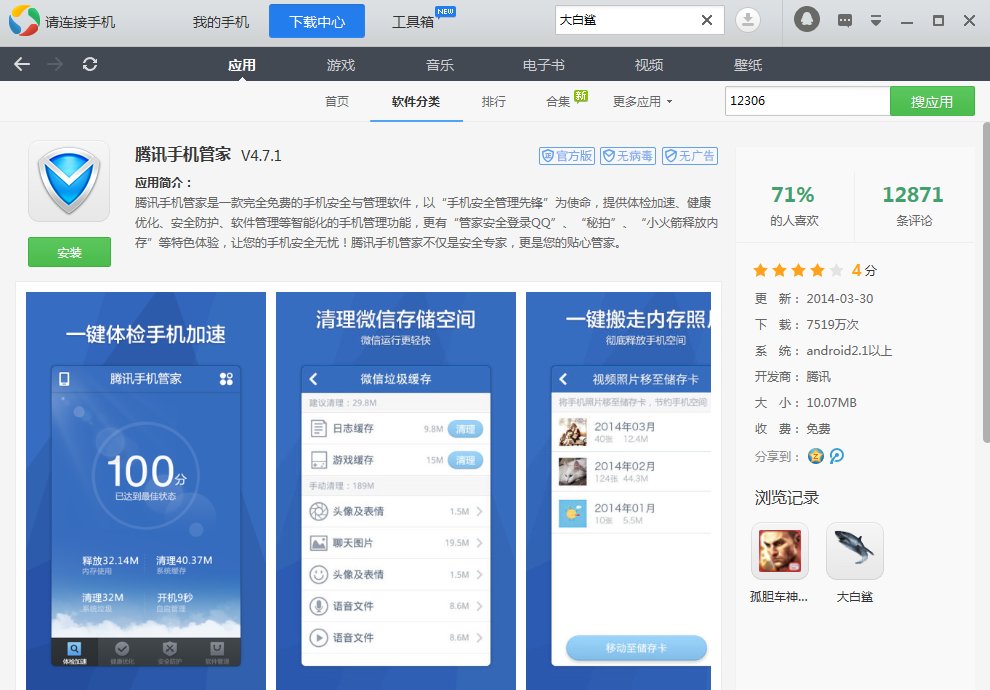Go back using the back arrow
The image size is (990, 690).
[20, 63]
